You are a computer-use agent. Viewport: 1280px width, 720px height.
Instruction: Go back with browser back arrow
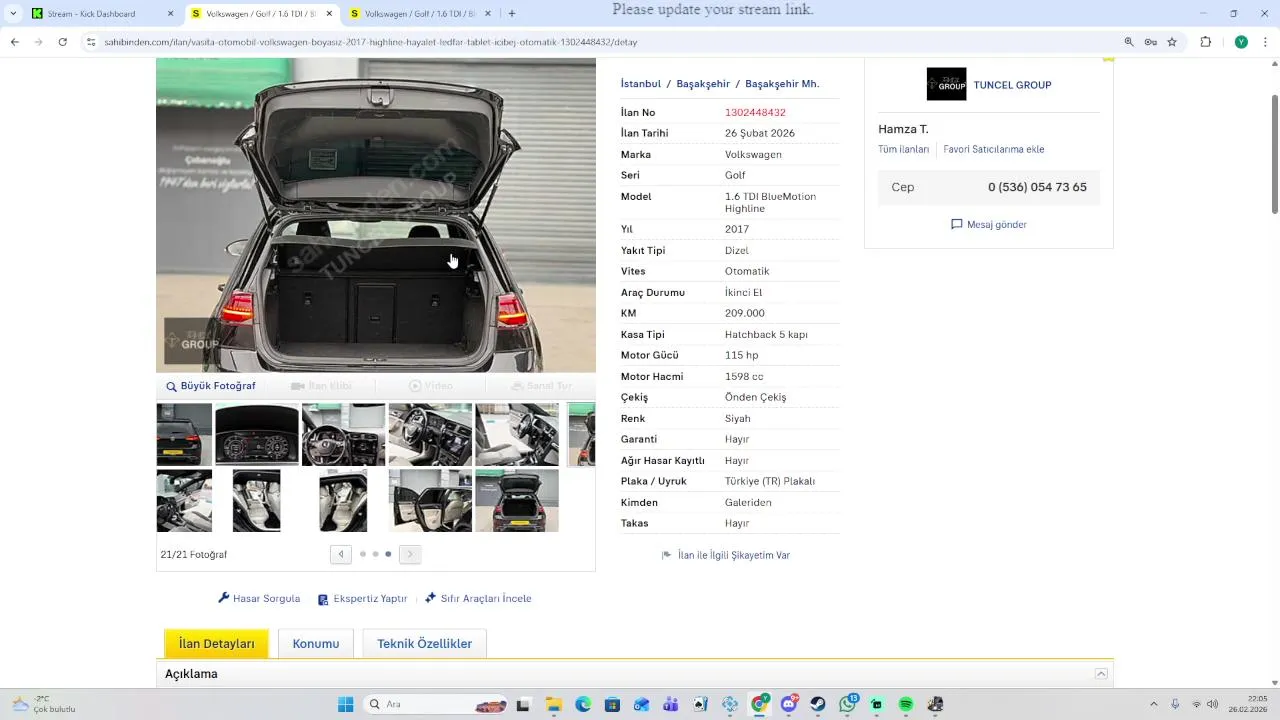[14, 42]
